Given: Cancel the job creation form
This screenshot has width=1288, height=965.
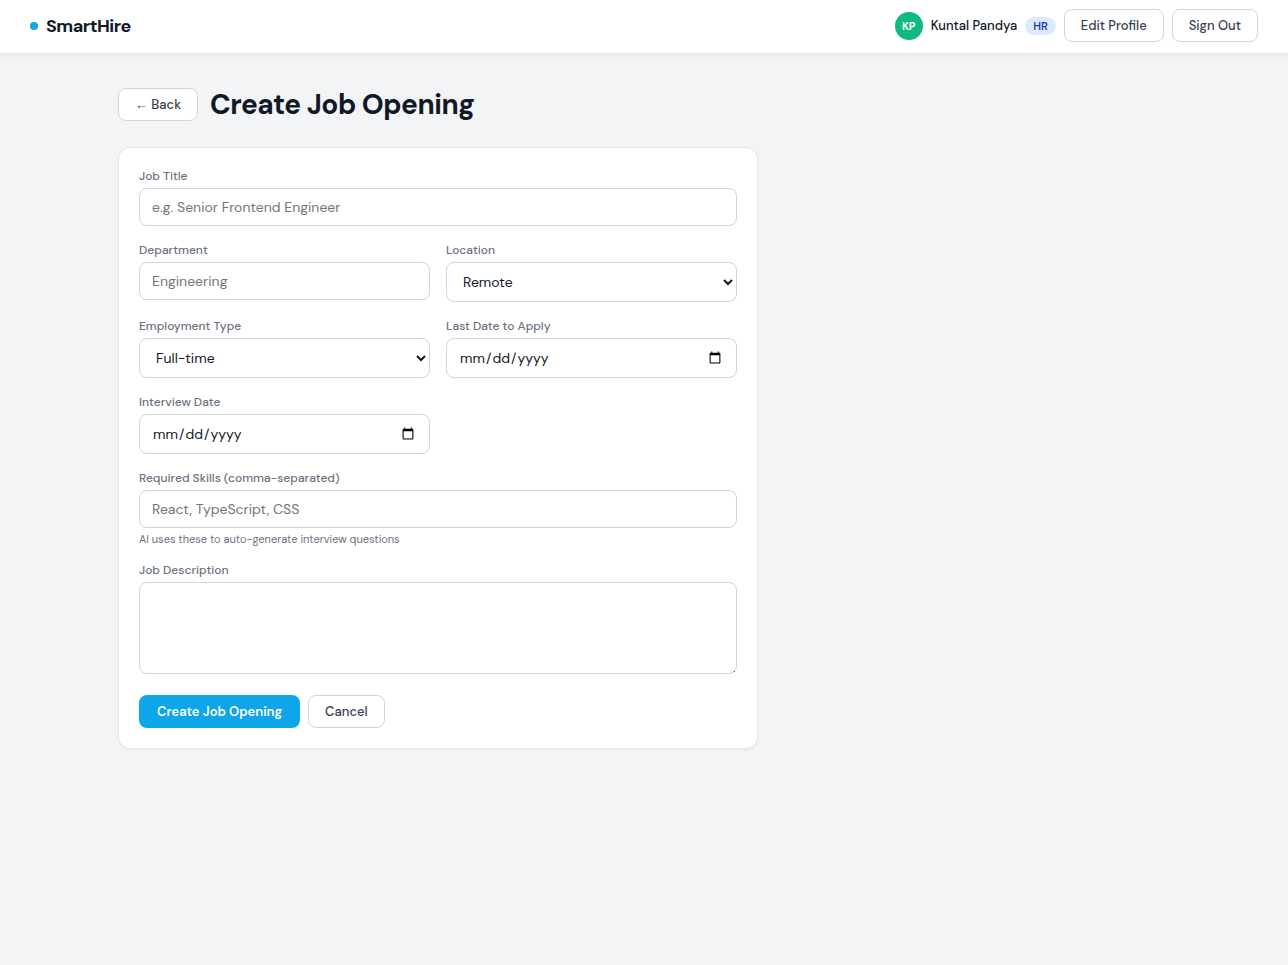Looking at the screenshot, I should click(x=346, y=711).
